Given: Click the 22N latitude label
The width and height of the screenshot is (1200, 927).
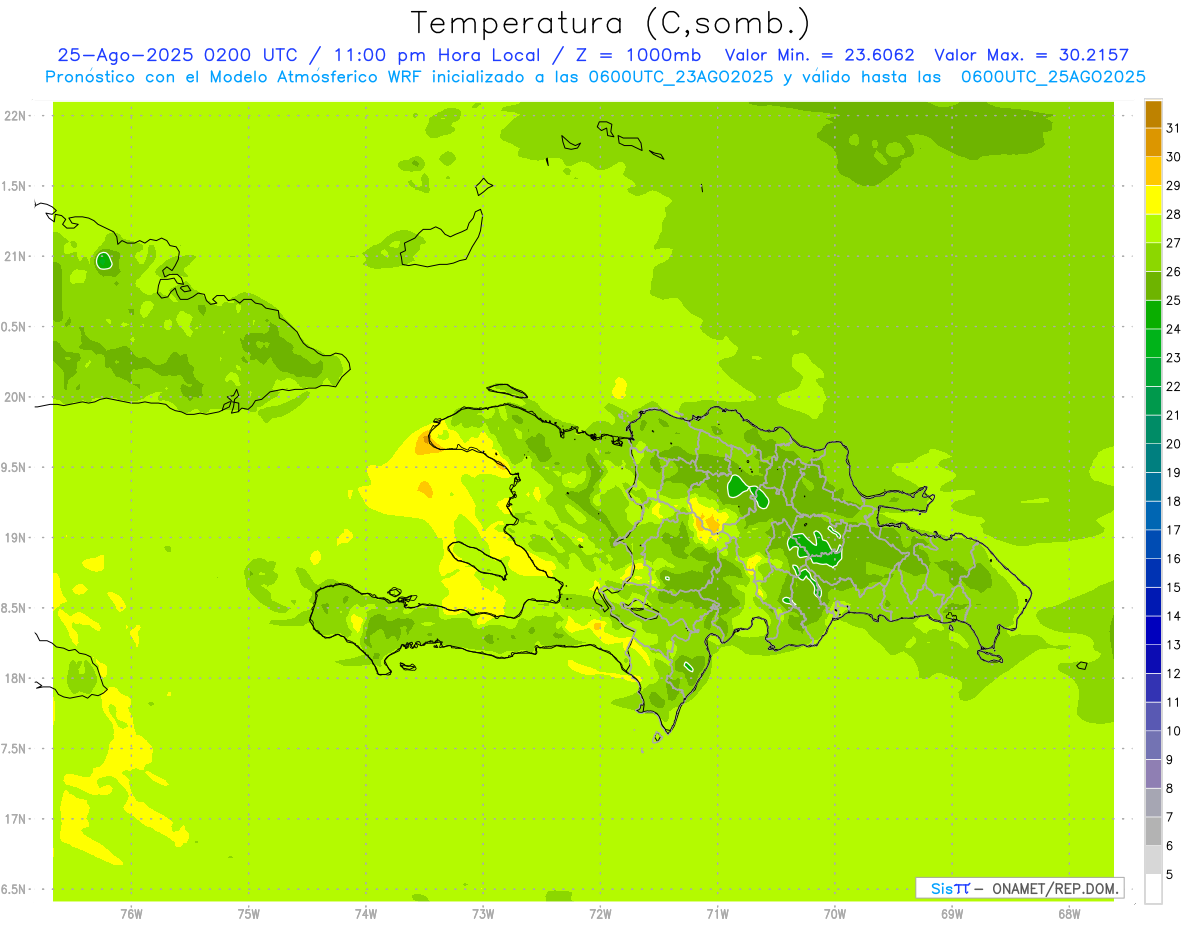Looking at the screenshot, I should 16,116.
